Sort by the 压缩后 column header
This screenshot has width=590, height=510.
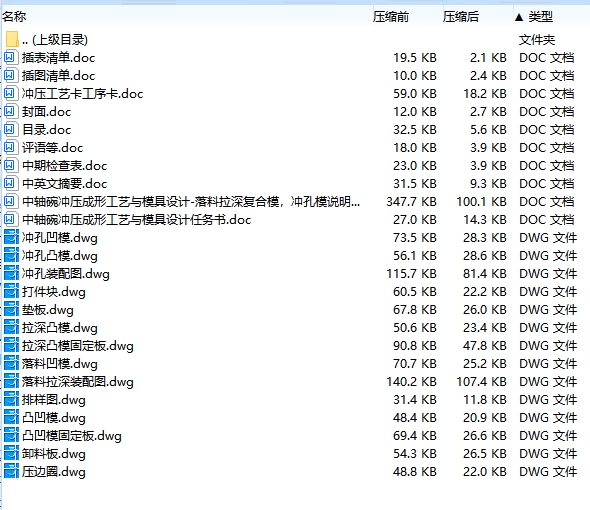point(461,17)
